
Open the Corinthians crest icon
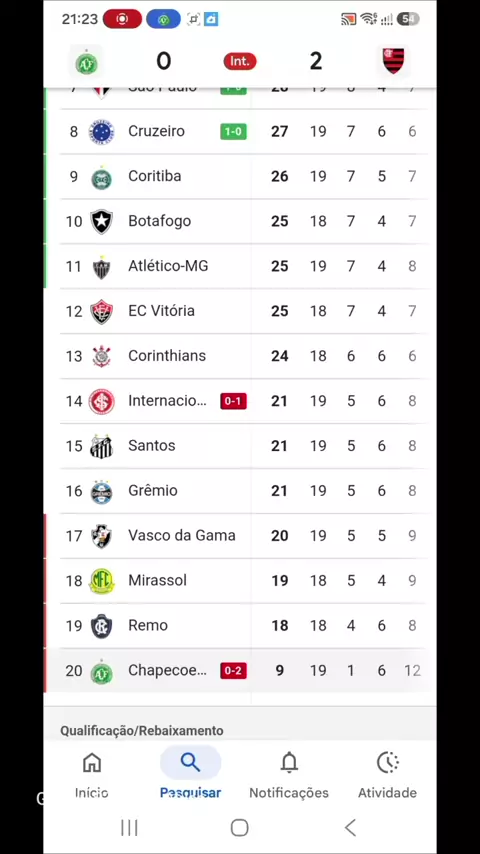click(x=101, y=356)
